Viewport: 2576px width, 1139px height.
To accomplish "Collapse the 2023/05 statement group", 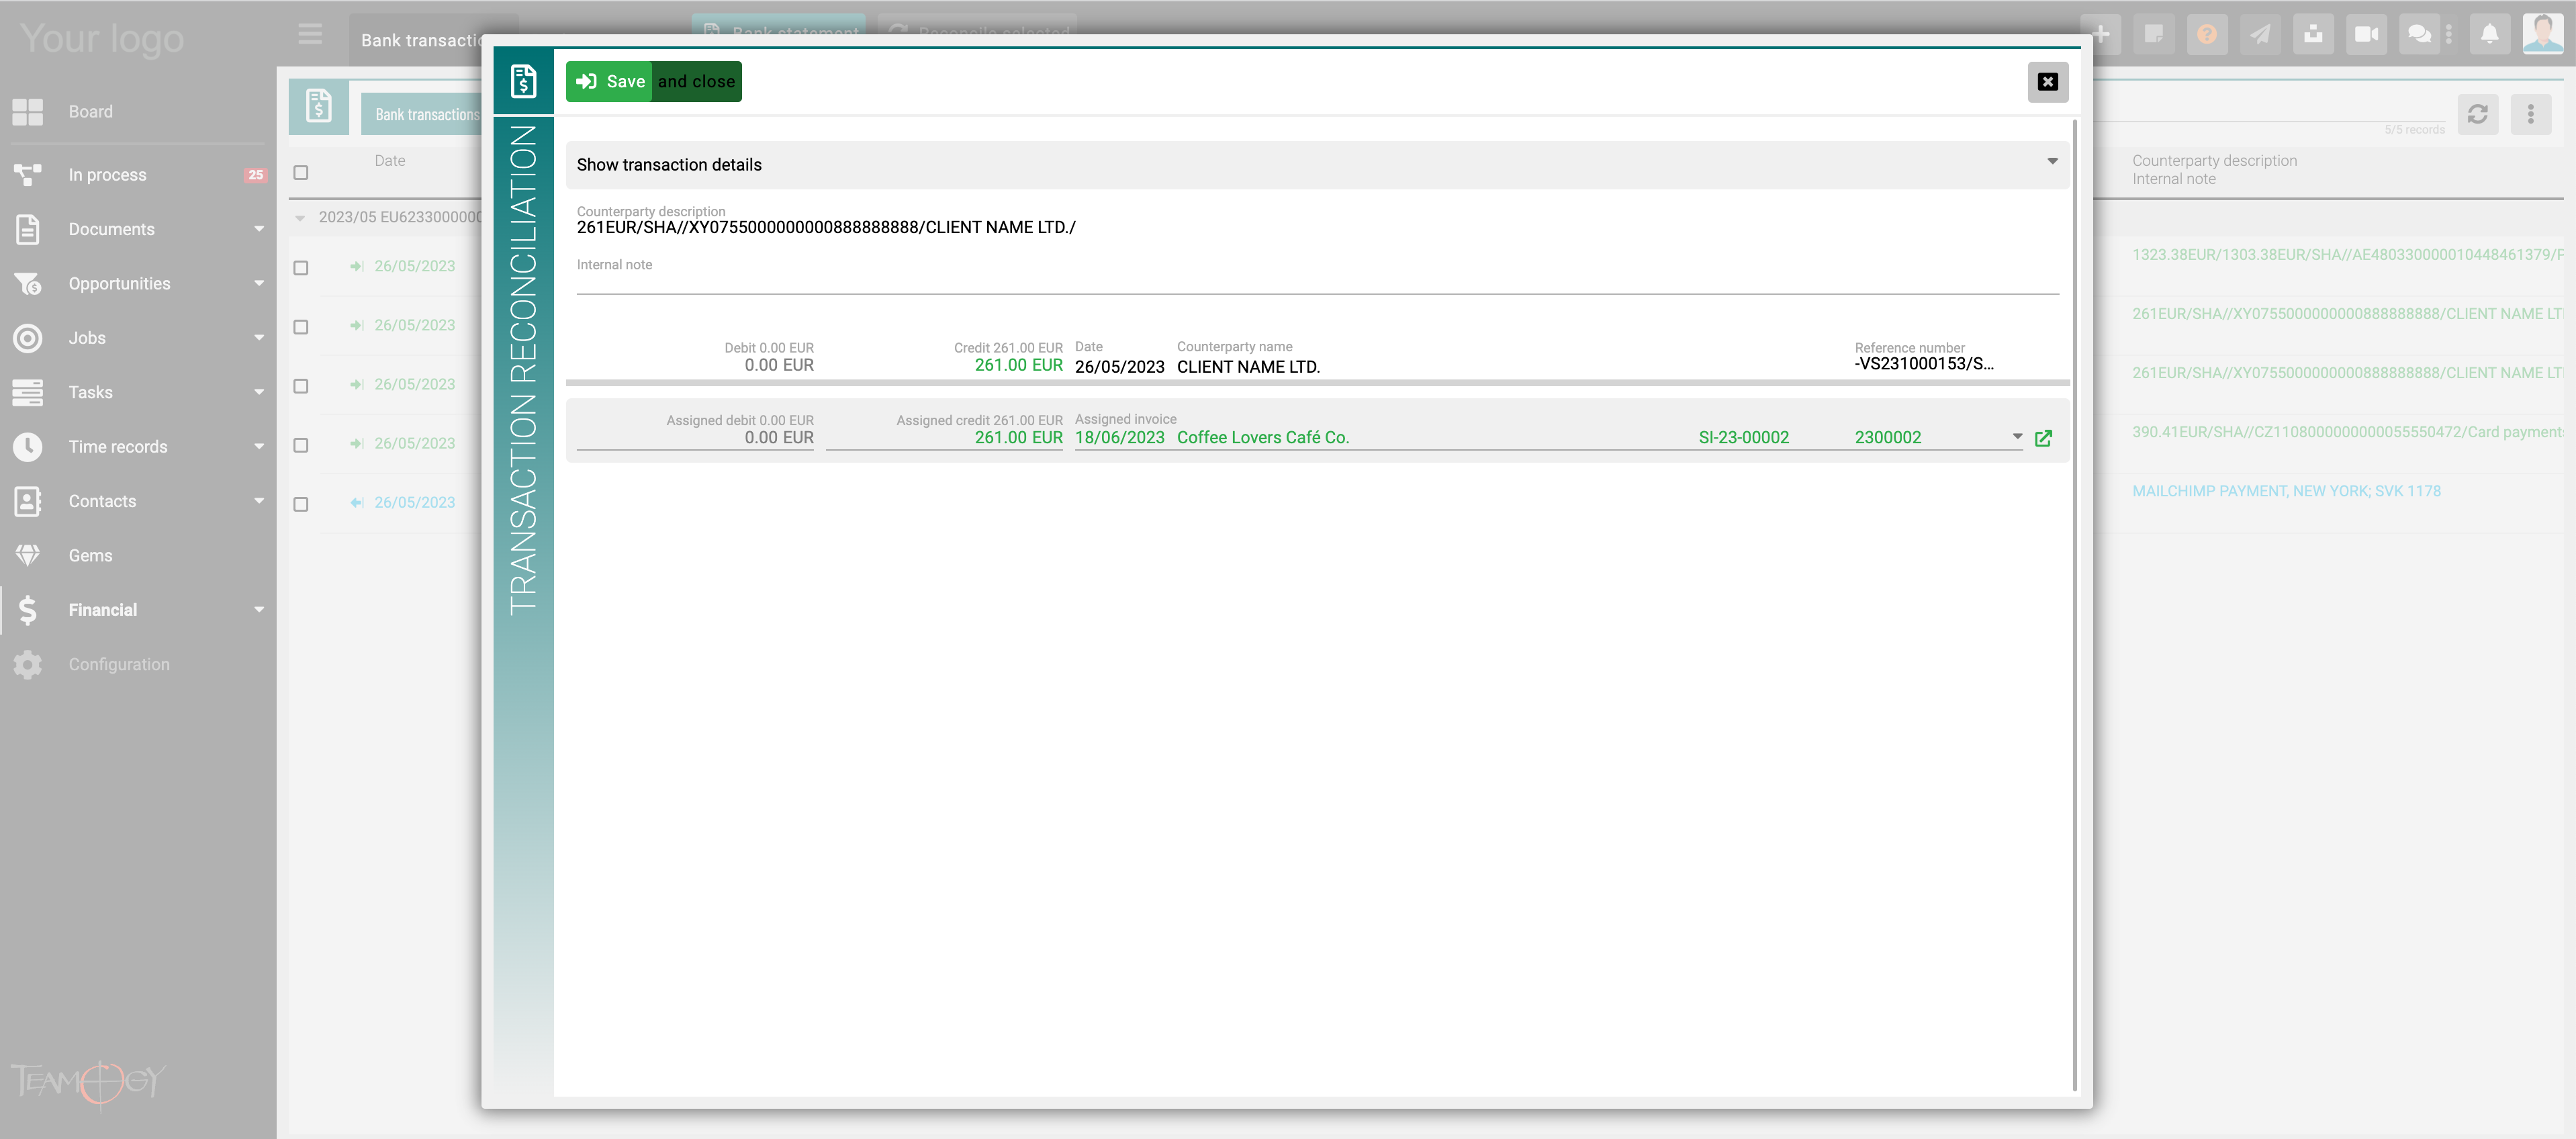I will (x=300, y=218).
